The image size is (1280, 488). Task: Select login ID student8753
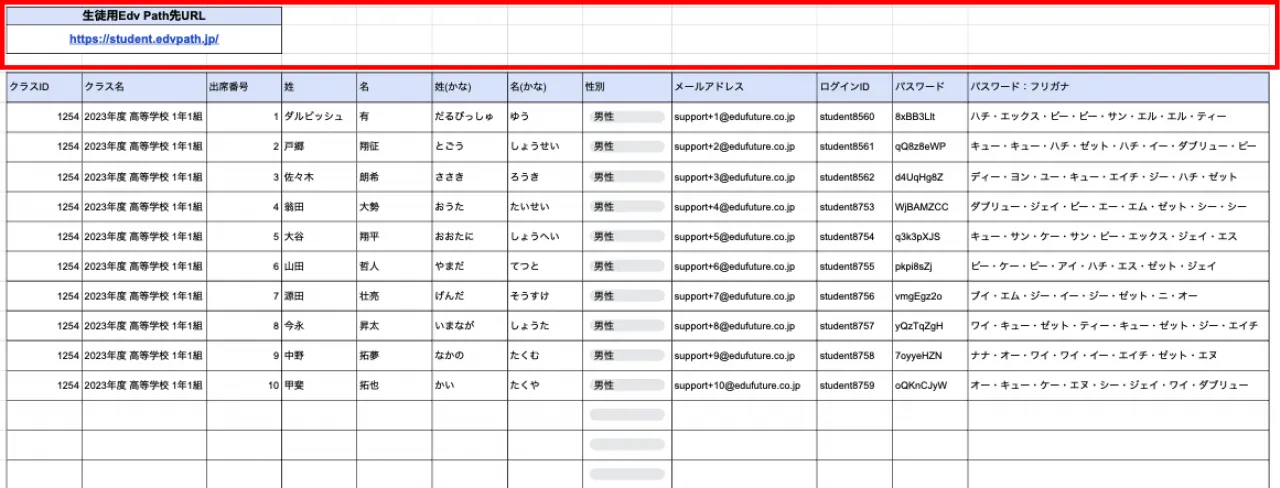[x=854, y=207]
